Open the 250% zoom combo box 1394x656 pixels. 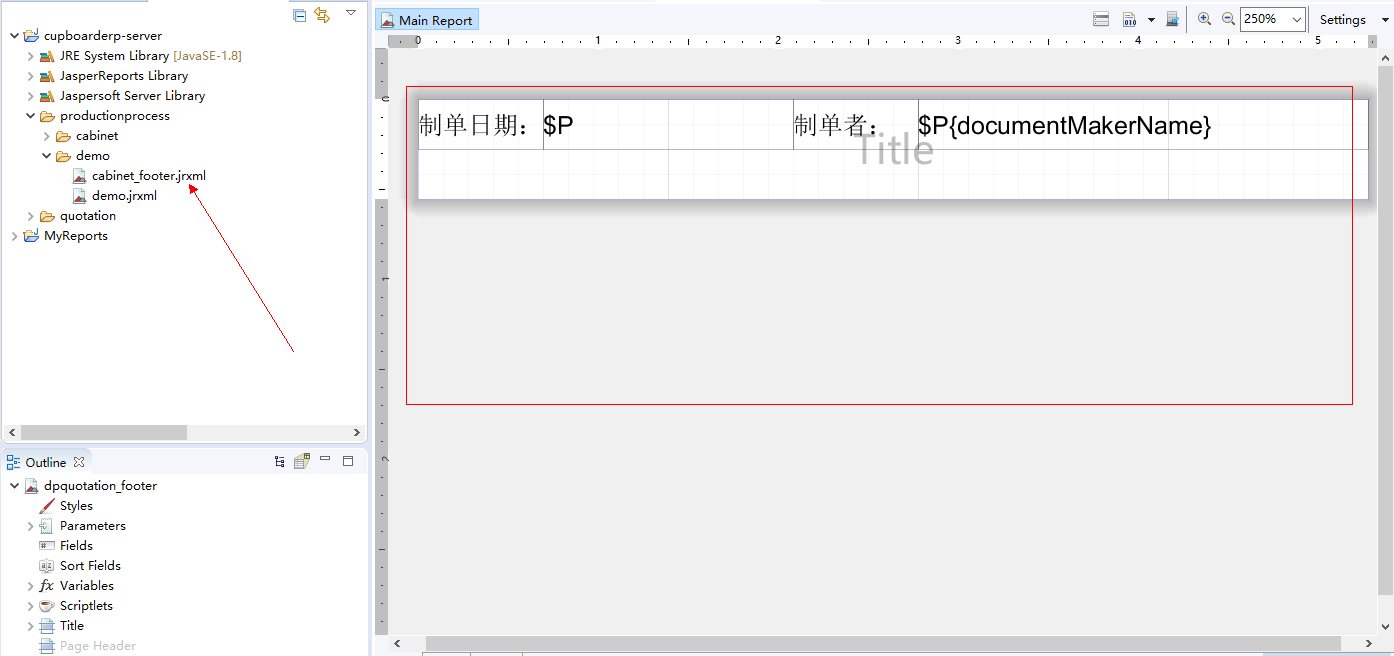tap(1273, 19)
